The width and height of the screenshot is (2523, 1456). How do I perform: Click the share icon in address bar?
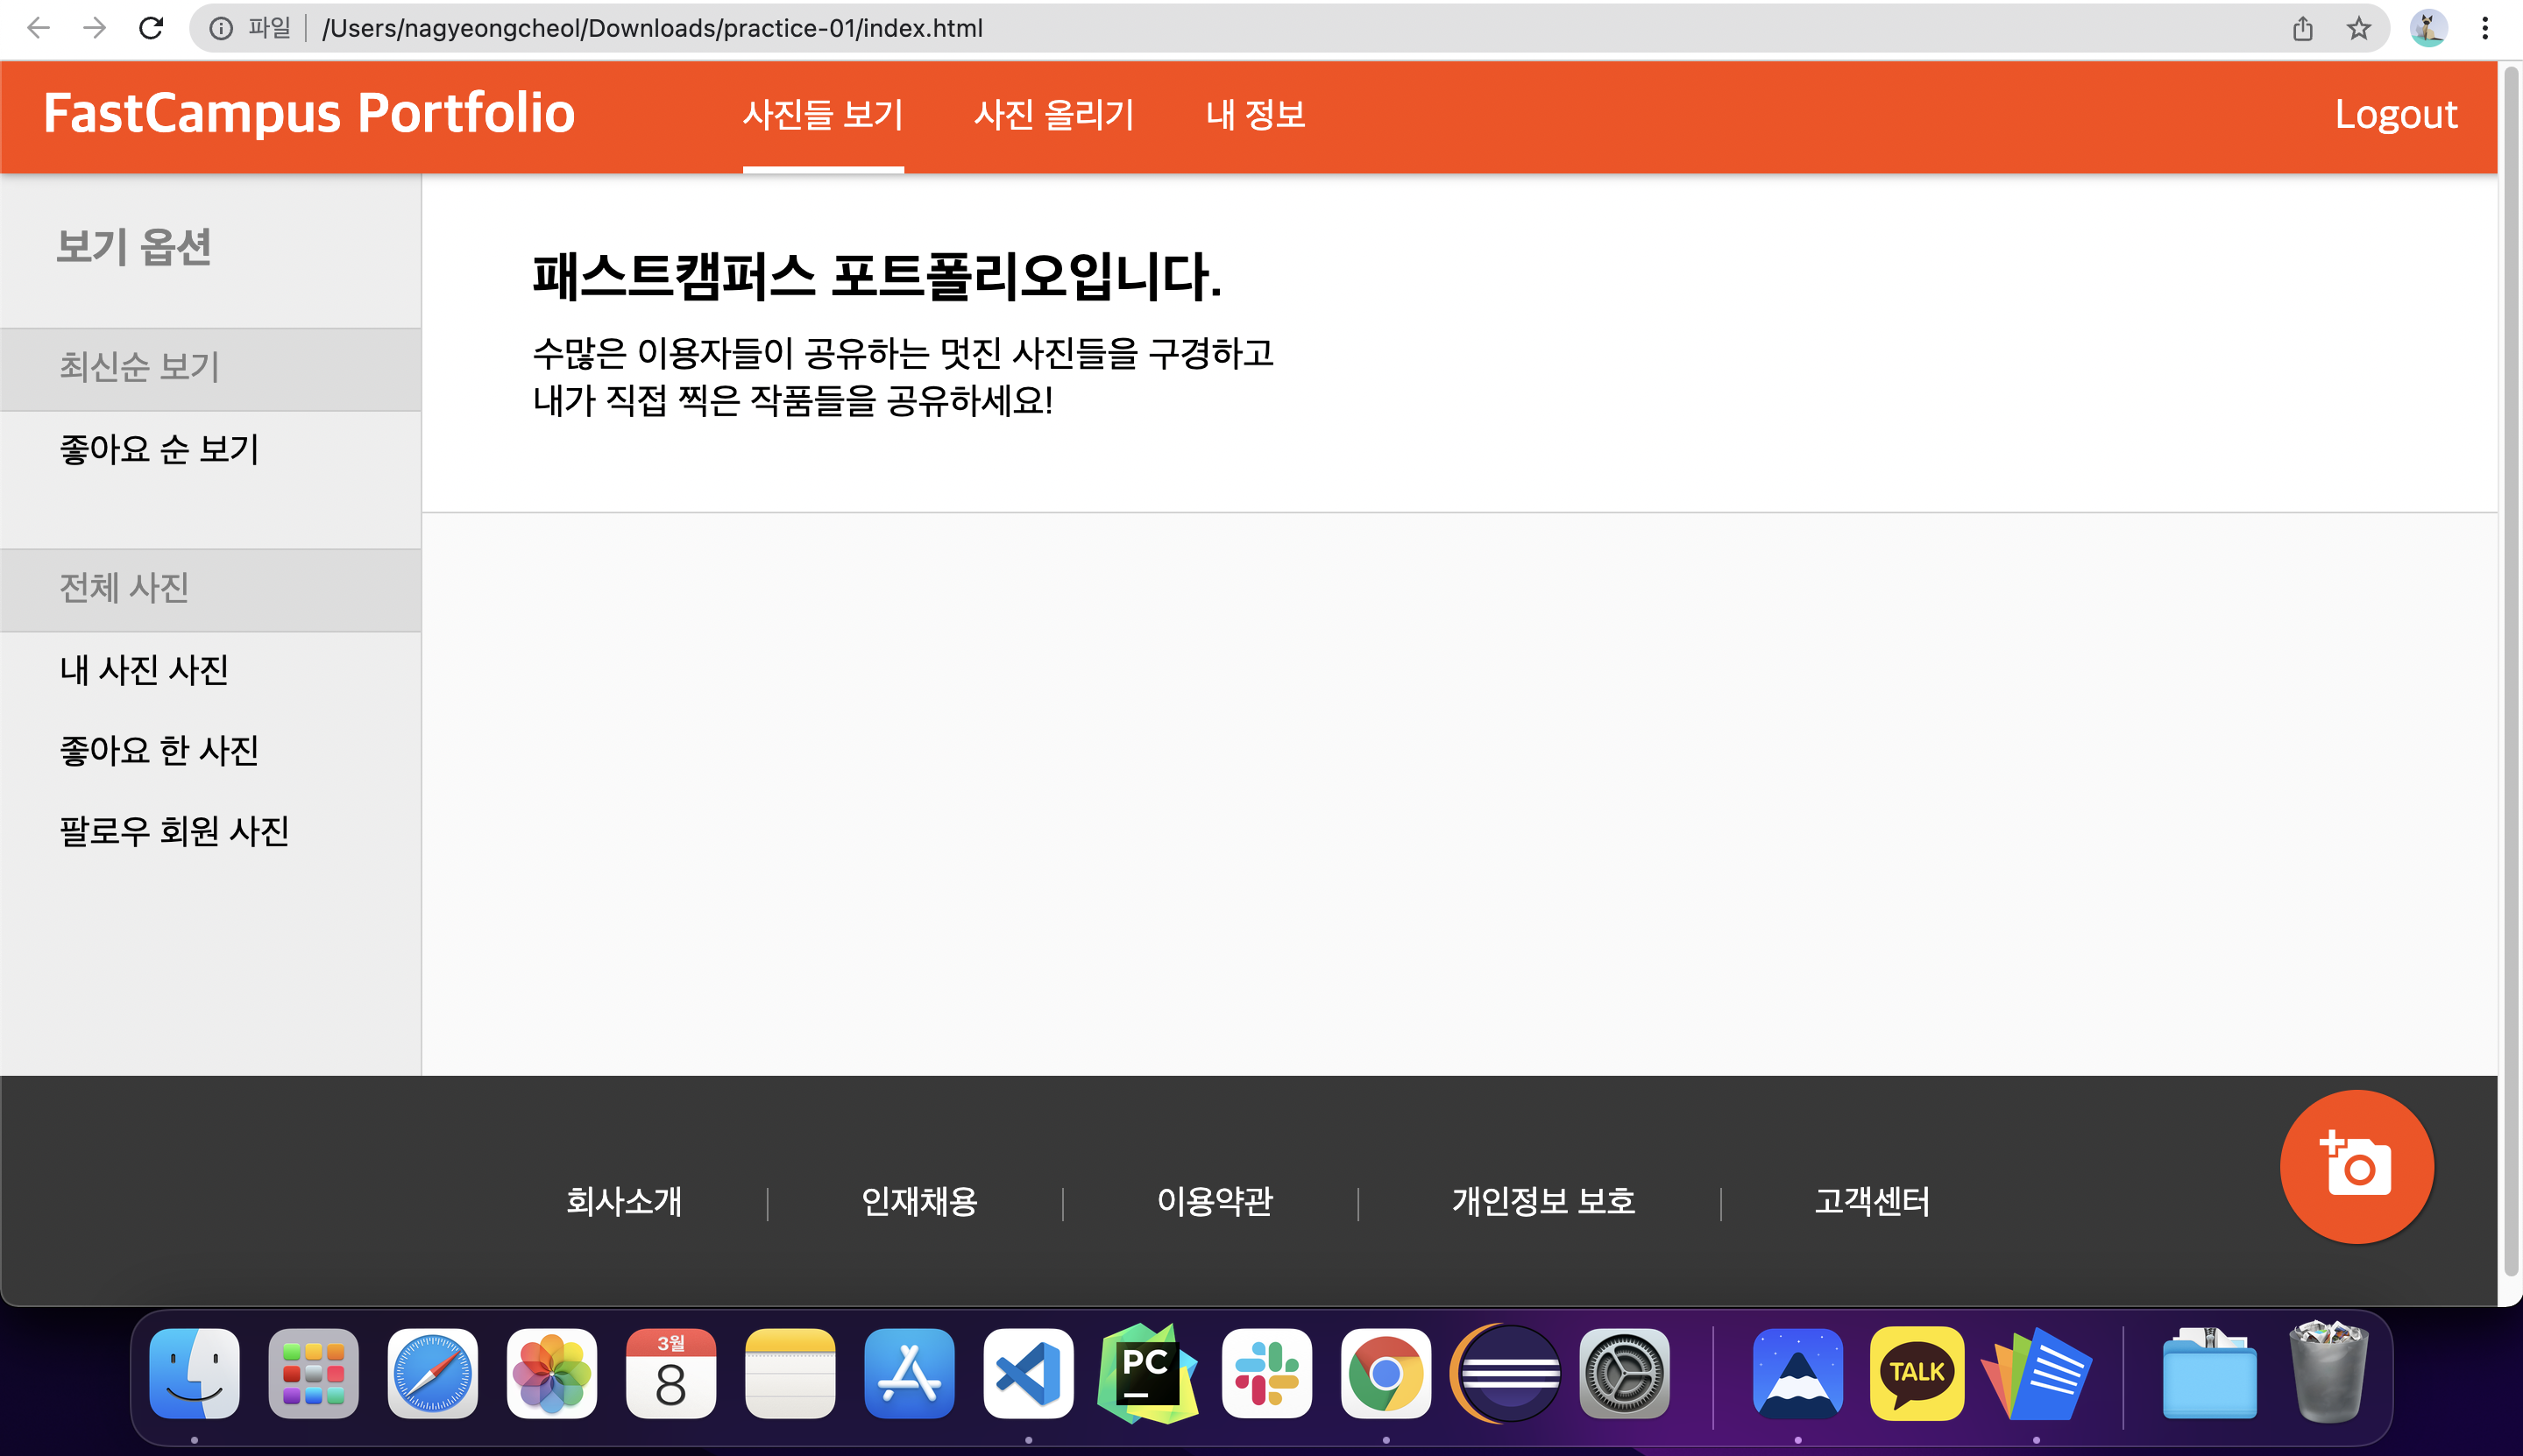(2302, 28)
